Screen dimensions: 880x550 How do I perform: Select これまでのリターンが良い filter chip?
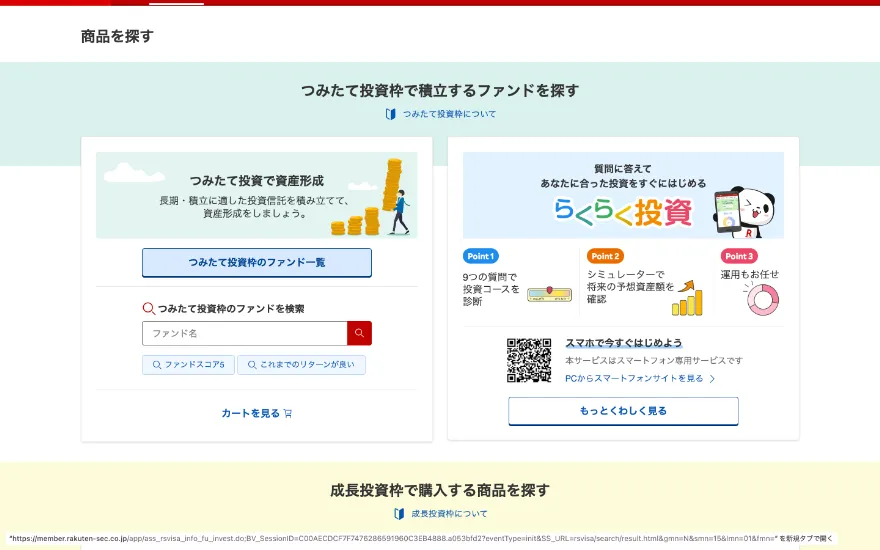point(301,365)
